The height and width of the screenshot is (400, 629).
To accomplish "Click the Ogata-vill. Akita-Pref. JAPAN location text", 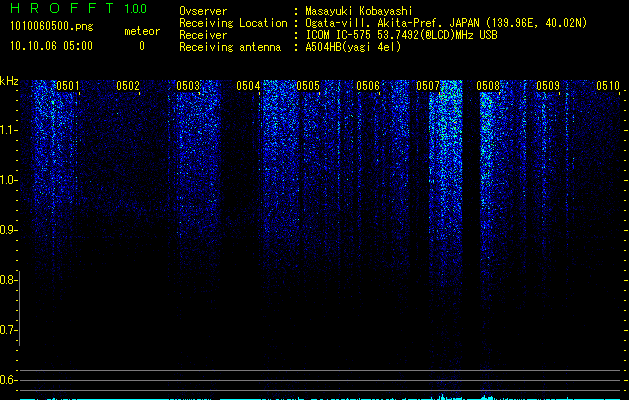I will 446,23.
